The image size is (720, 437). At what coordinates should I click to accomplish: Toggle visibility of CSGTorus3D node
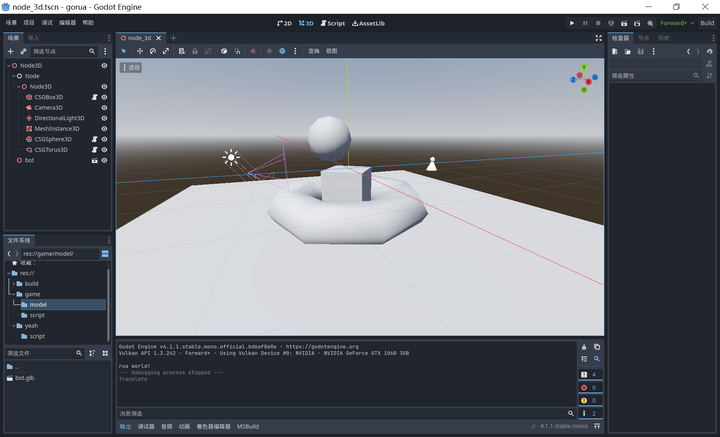(104, 150)
